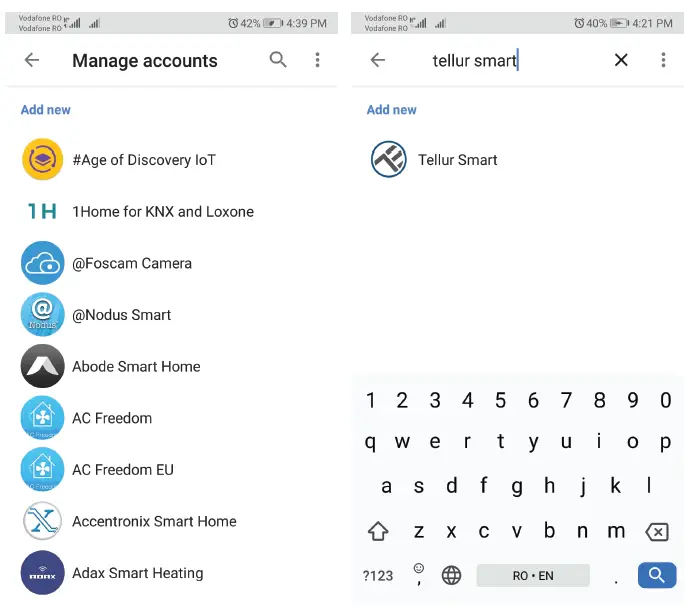Tap the b key

coord(550,530)
